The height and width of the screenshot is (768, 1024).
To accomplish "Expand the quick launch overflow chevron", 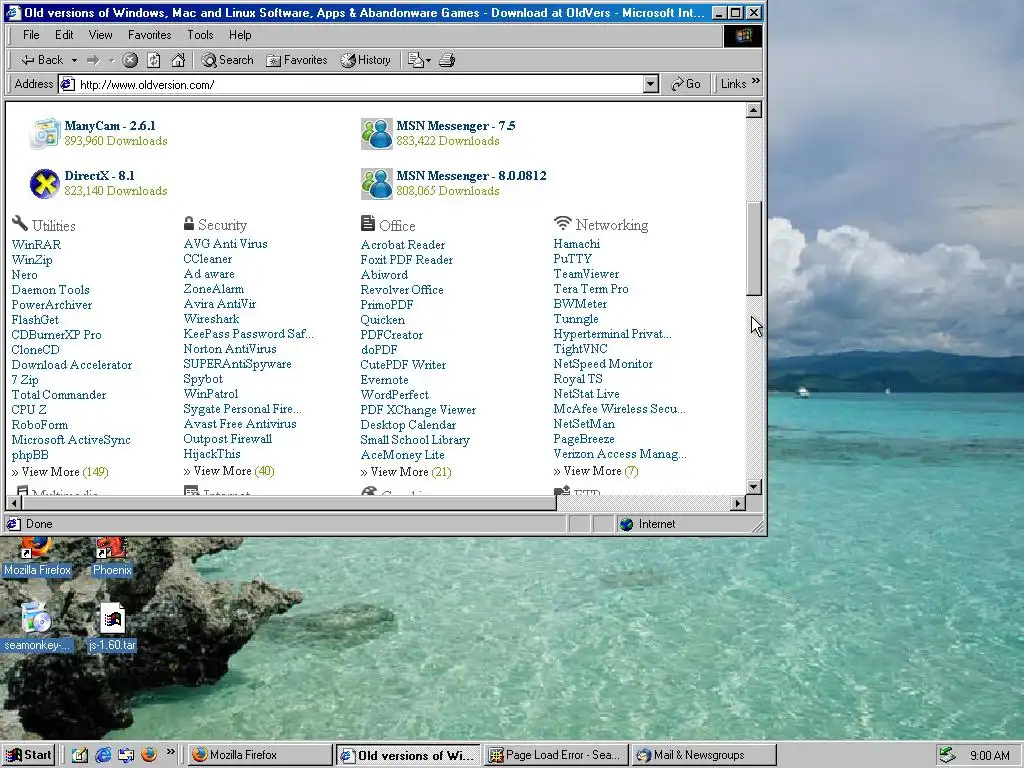I will (x=170, y=752).
